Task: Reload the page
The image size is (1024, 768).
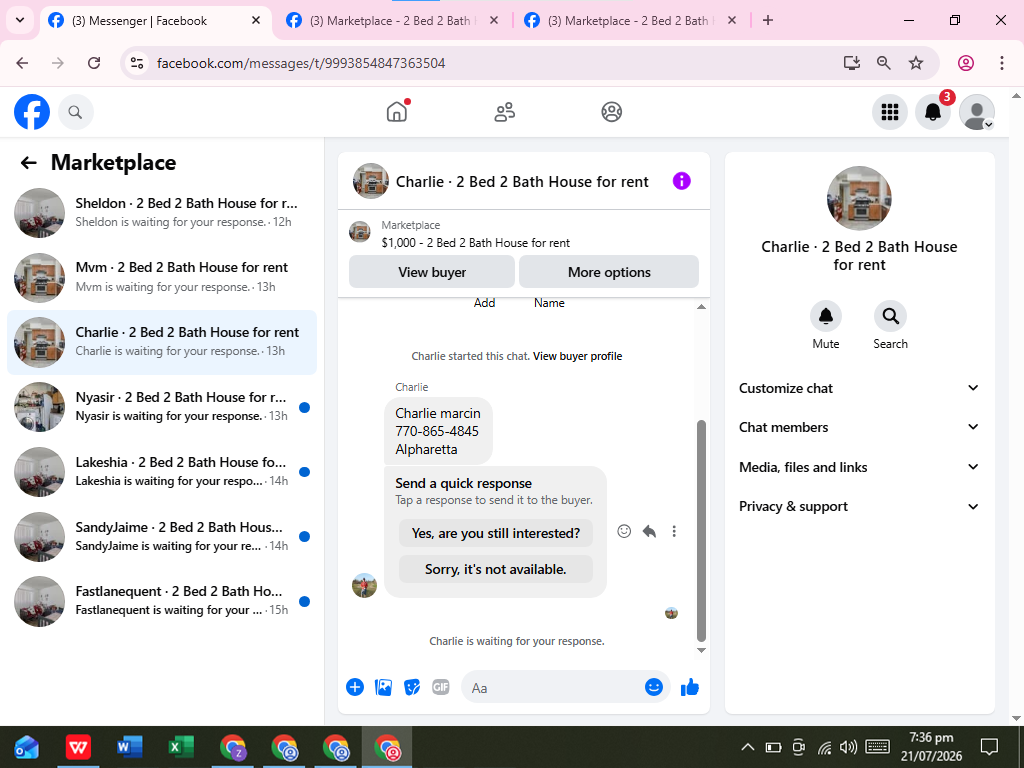Action: coord(94,63)
